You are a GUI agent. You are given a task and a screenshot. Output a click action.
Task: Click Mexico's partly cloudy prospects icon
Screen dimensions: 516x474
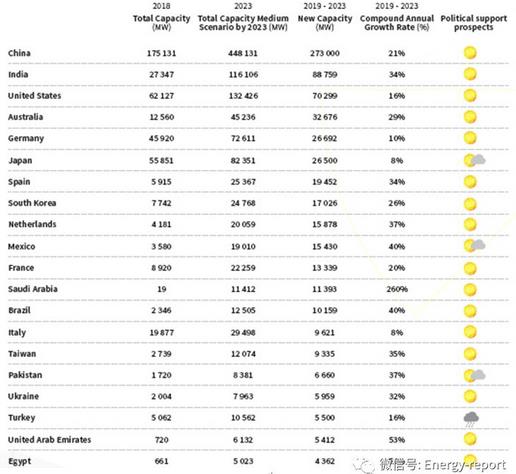coord(474,246)
